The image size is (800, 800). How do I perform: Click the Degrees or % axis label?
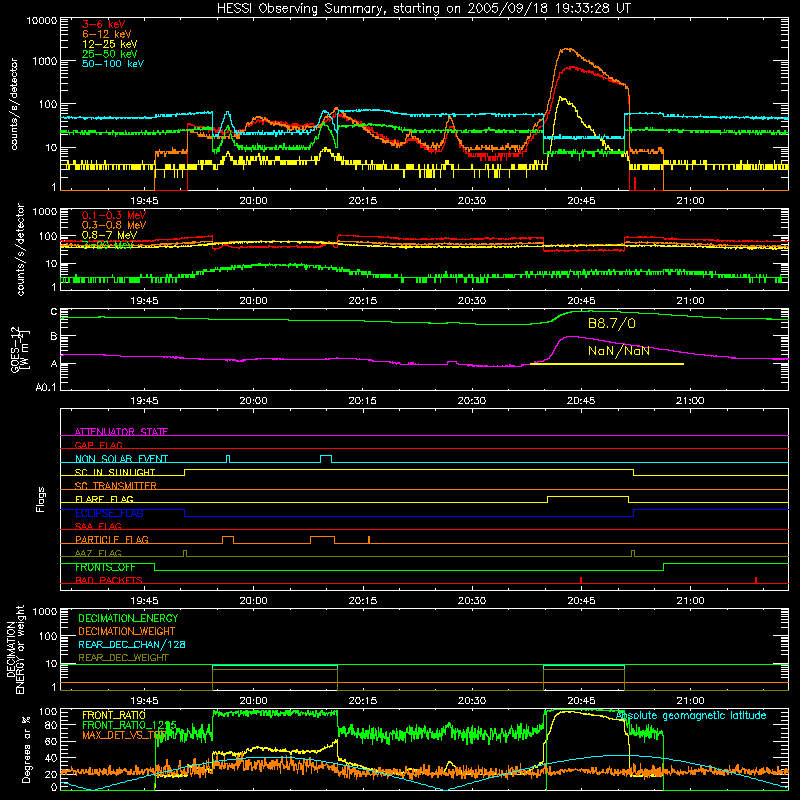pyautogui.click(x=26, y=750)
